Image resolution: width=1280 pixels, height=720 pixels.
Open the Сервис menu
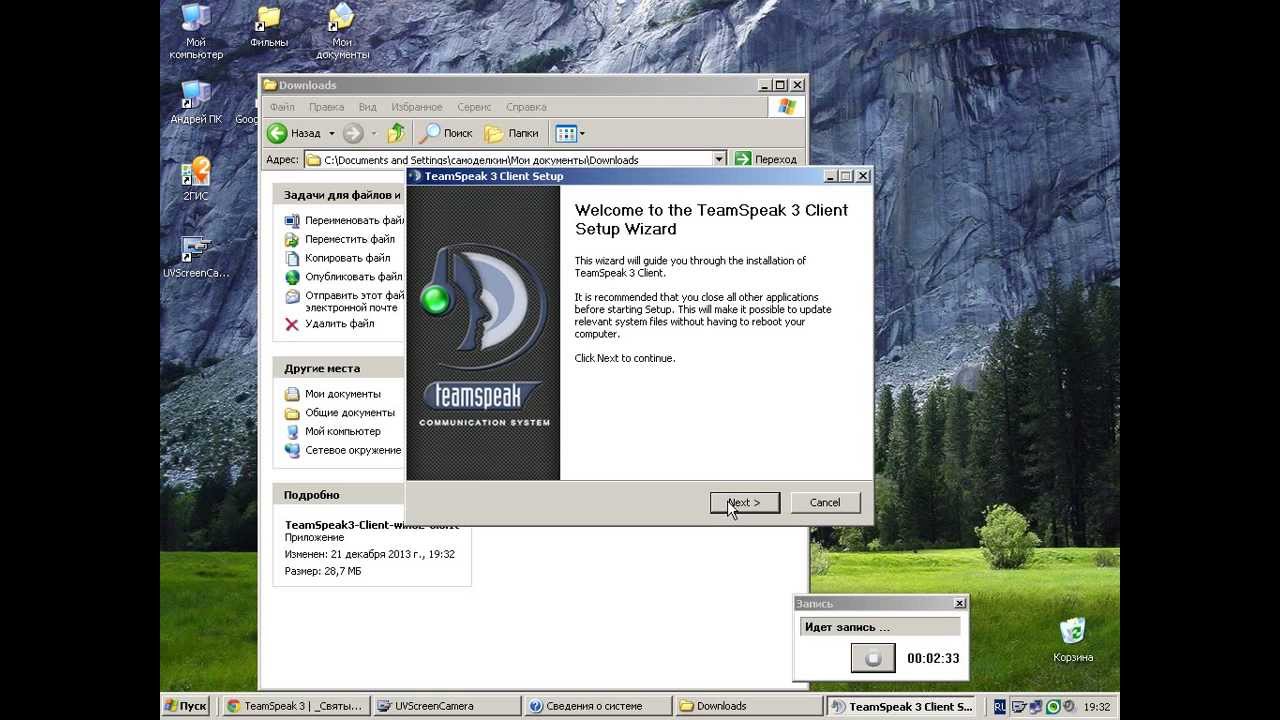pos(474,107)
